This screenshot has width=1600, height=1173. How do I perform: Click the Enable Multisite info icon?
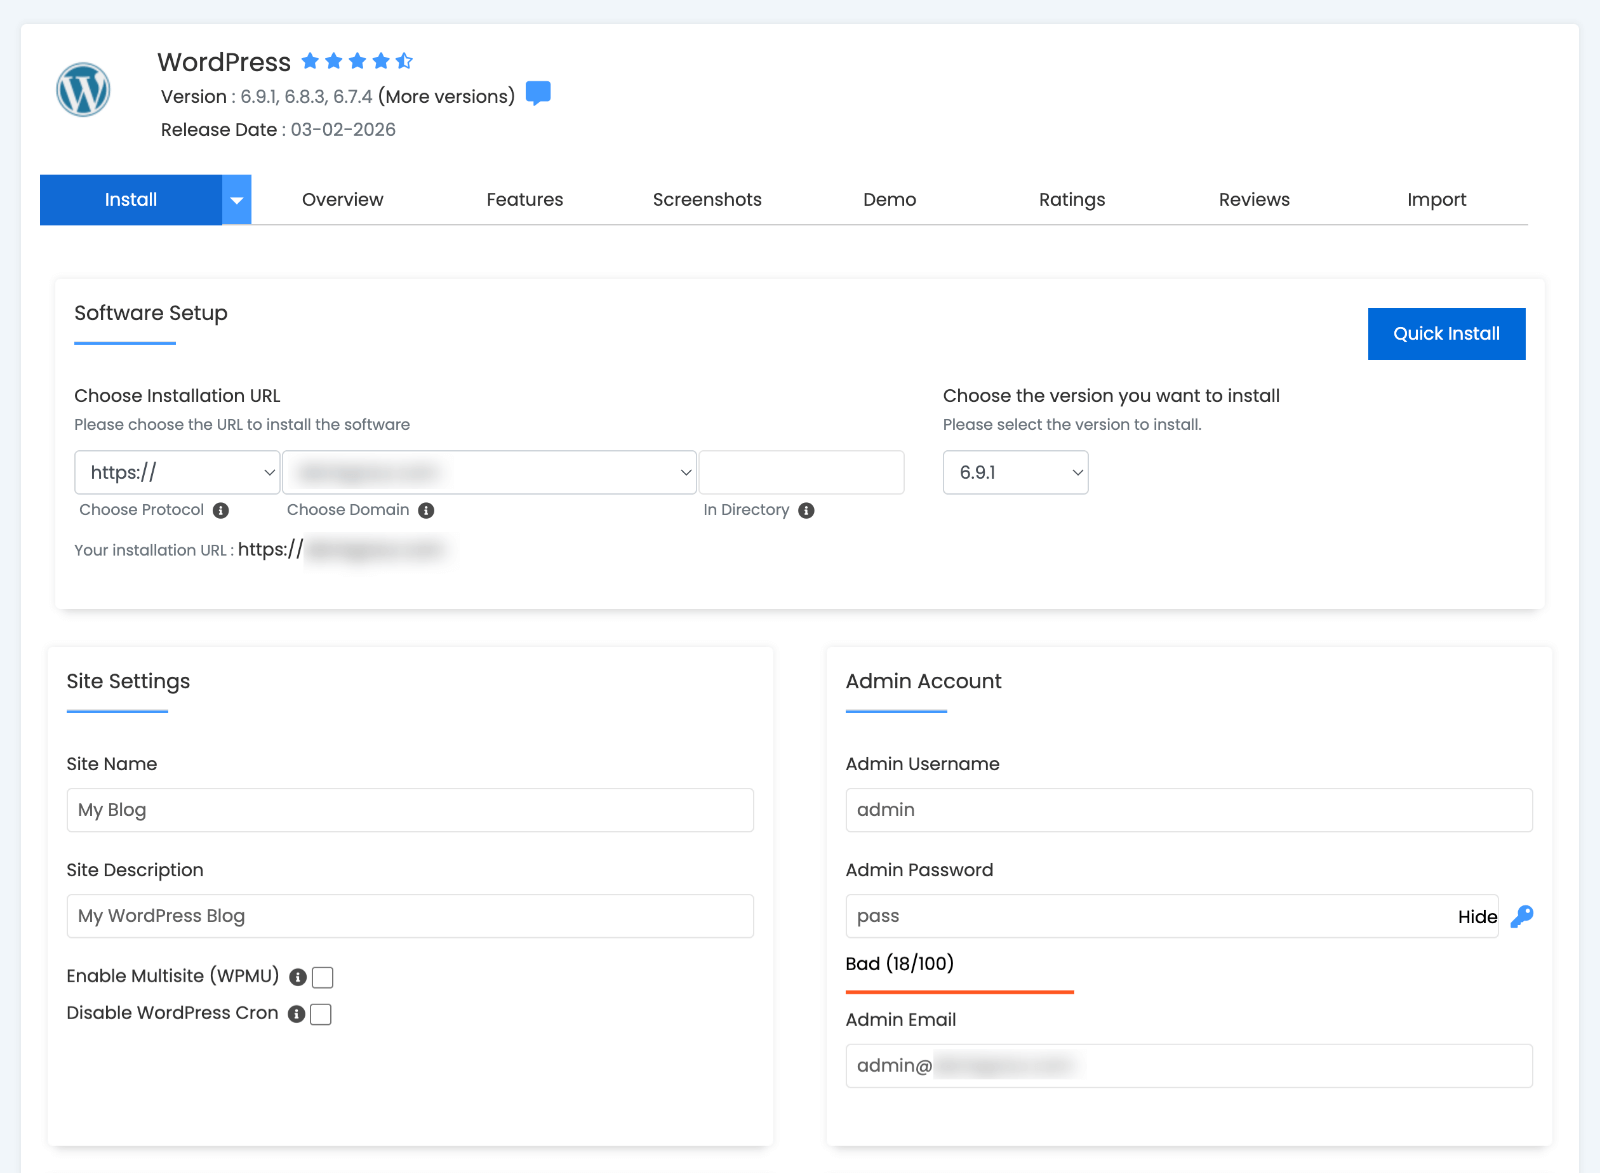(x=297, y=977)
